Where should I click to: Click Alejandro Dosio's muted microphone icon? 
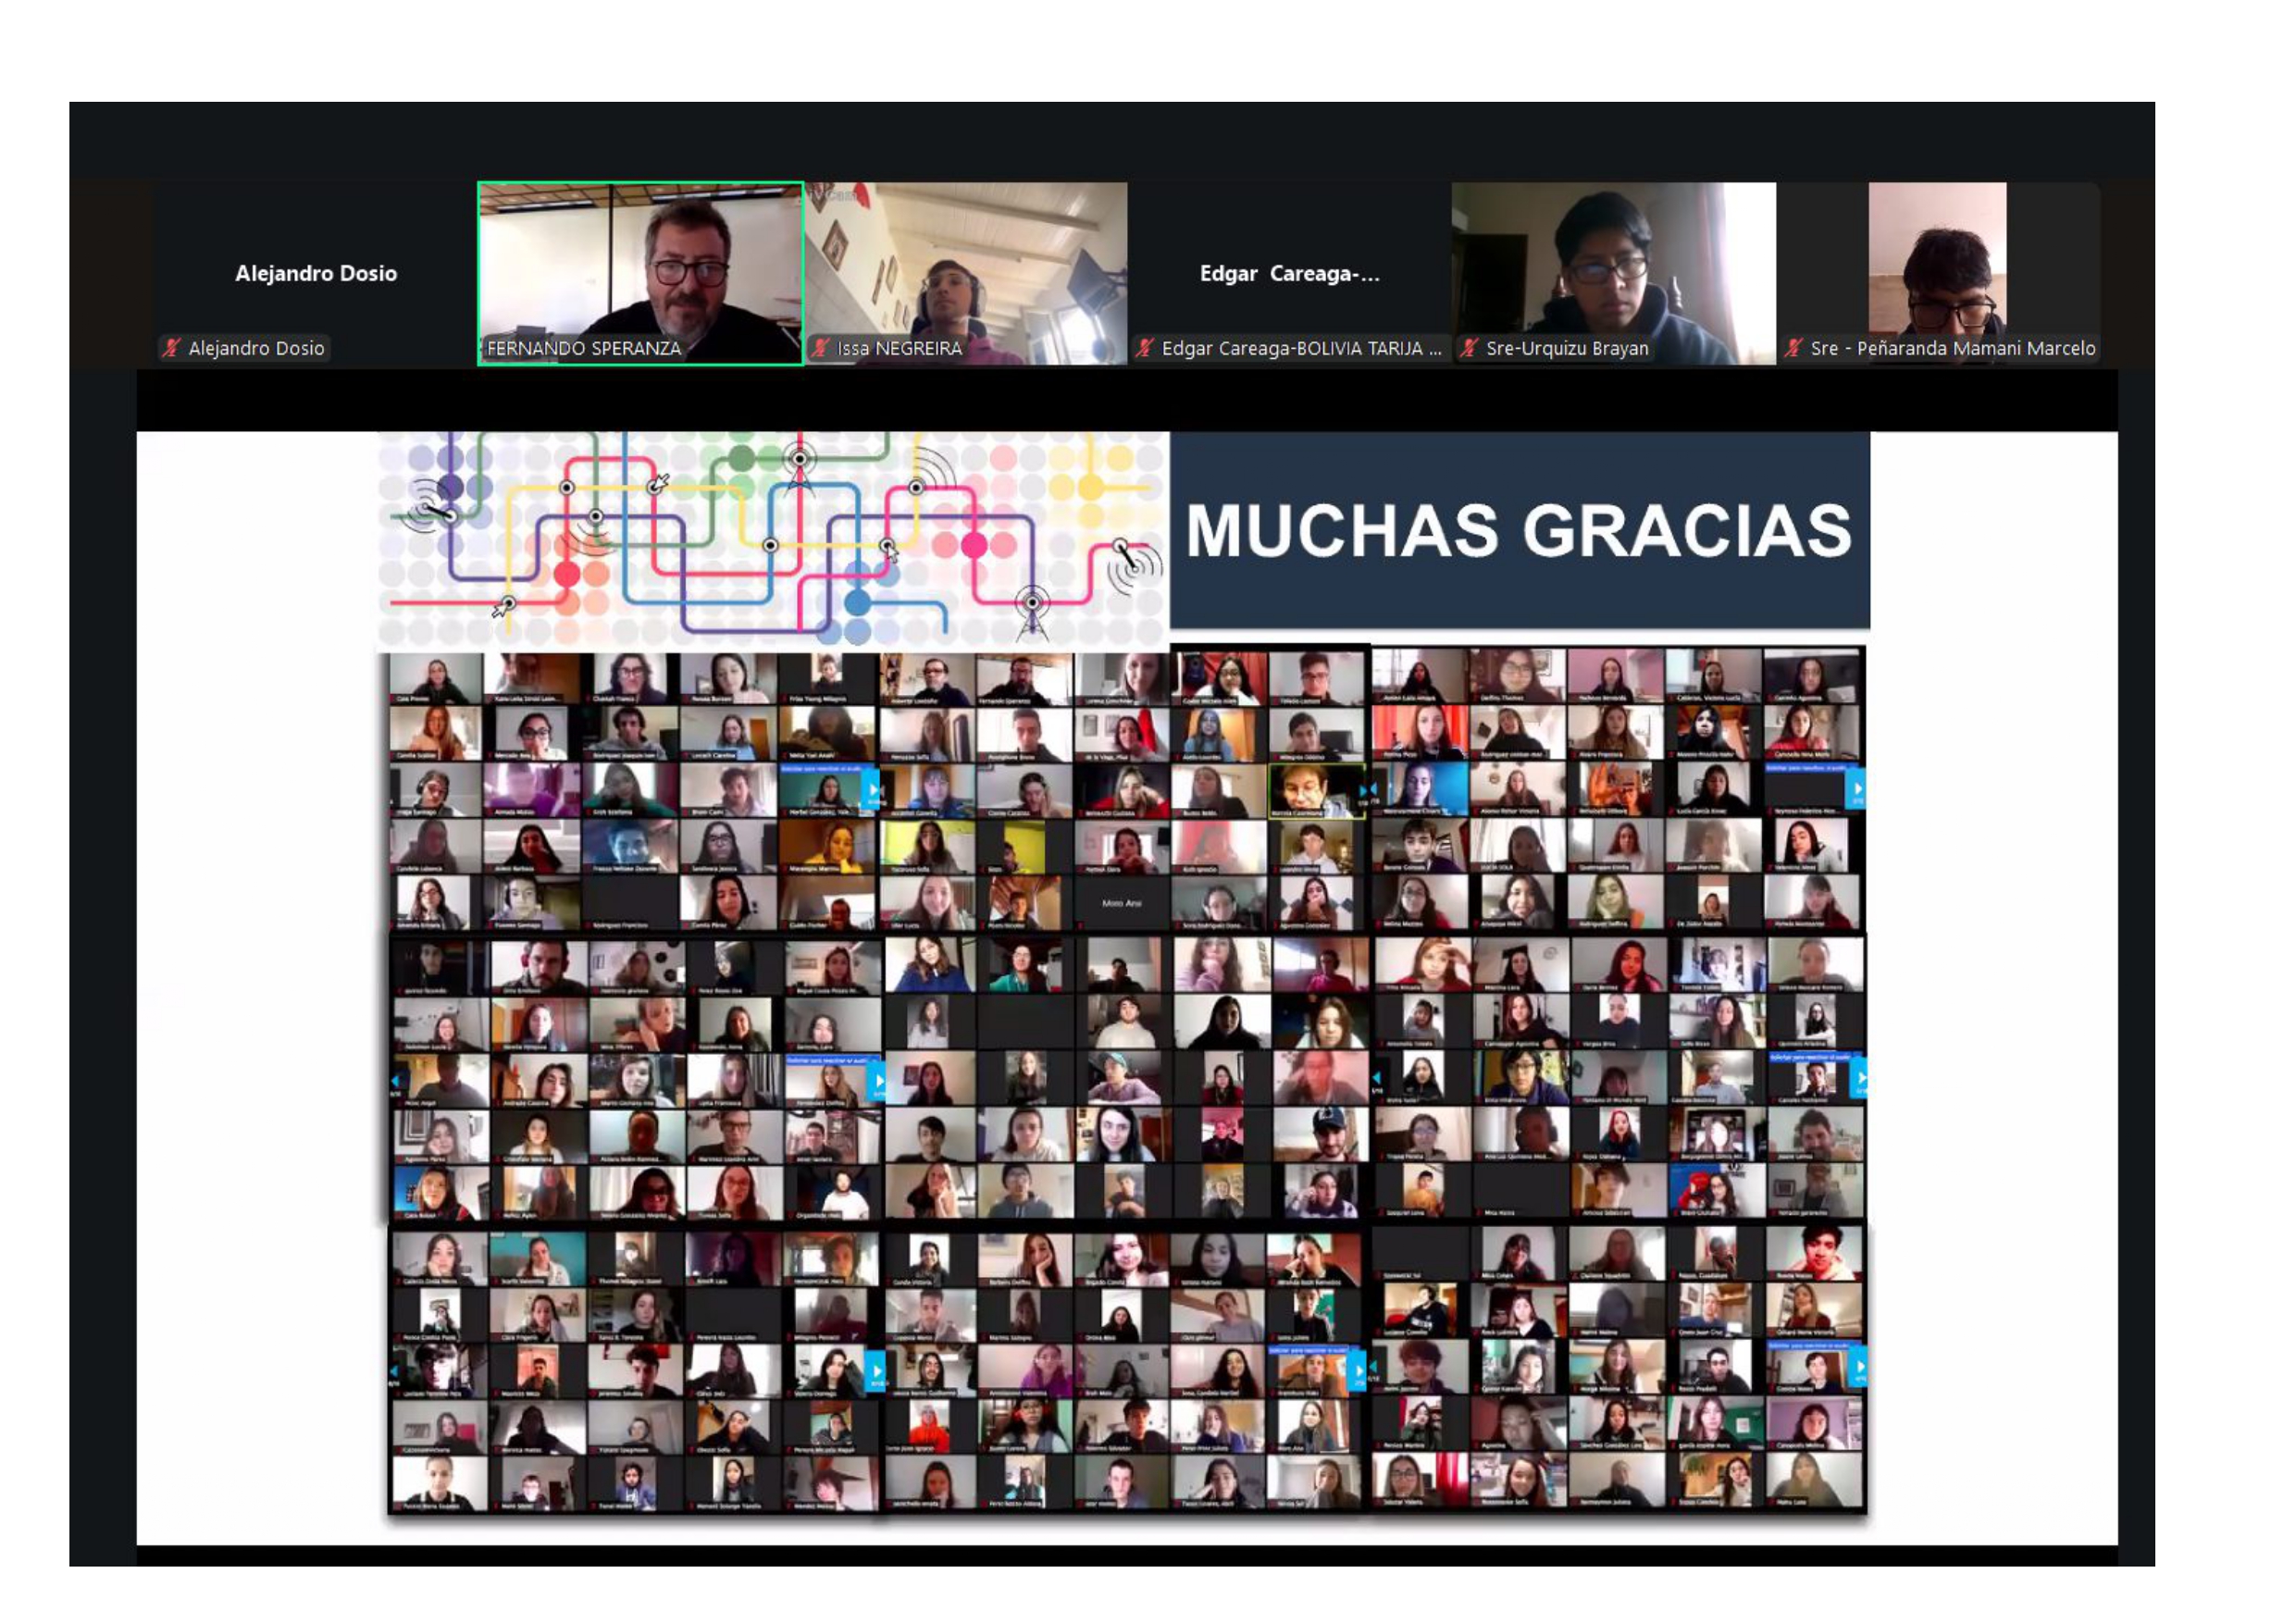[172, 348]
